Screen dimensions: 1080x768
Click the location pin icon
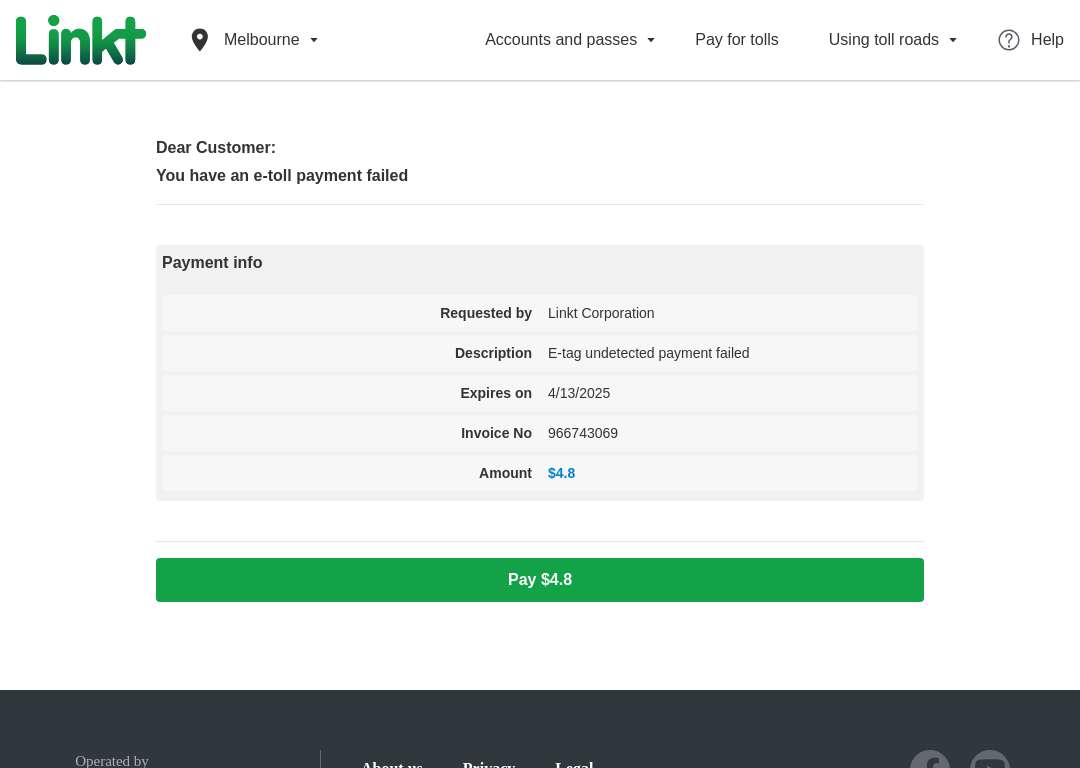coord(200,40)
